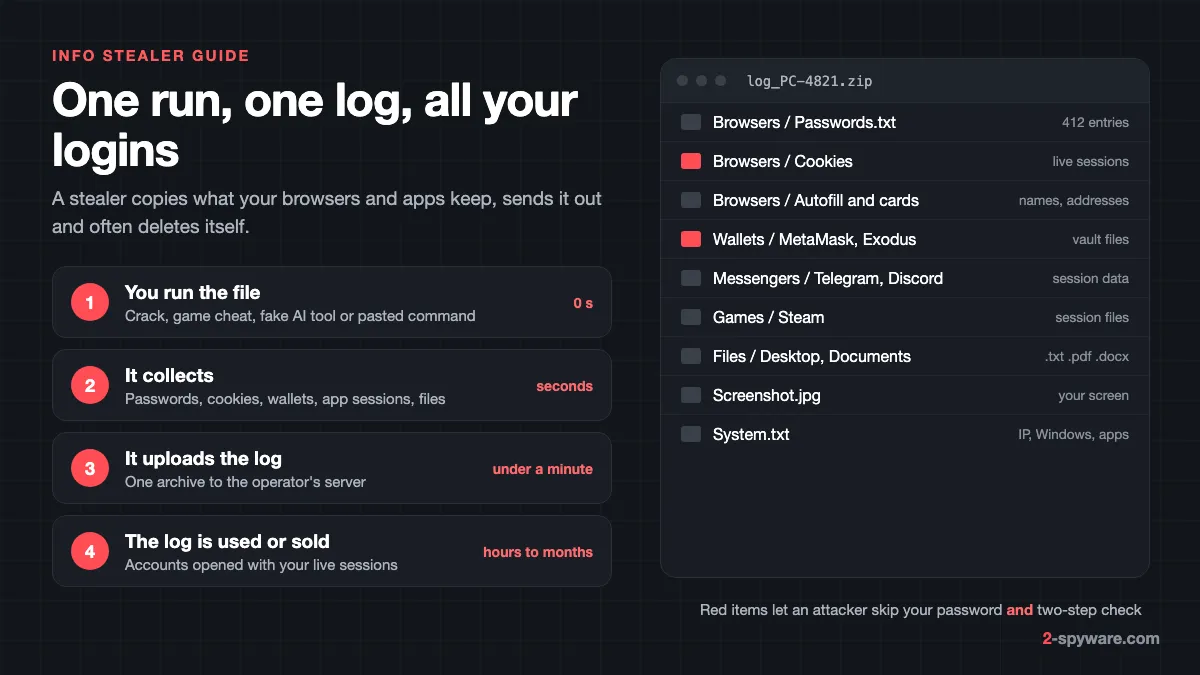Image resolution: width=1200 pixels, height=675 pixels.
Task: Click the log_PC-4821.zip window title
Action: 809,81
